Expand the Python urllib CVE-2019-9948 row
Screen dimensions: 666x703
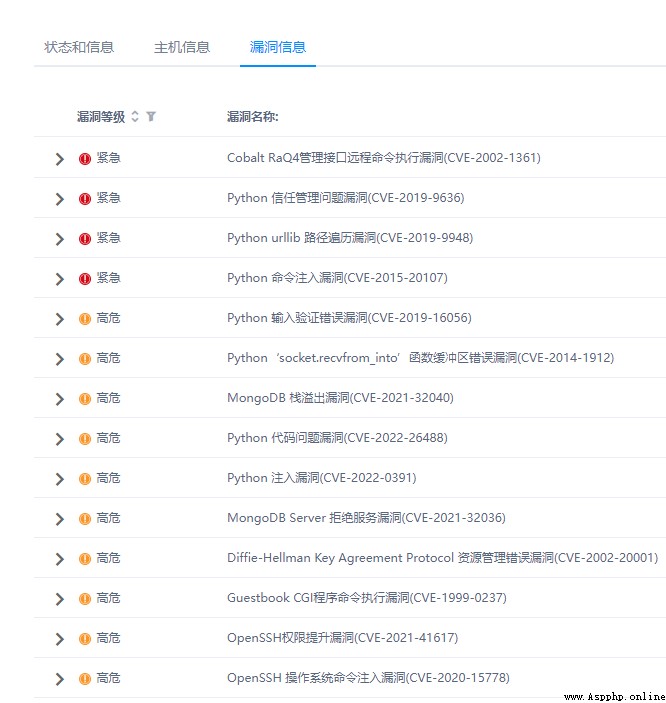tap(60, 239)
